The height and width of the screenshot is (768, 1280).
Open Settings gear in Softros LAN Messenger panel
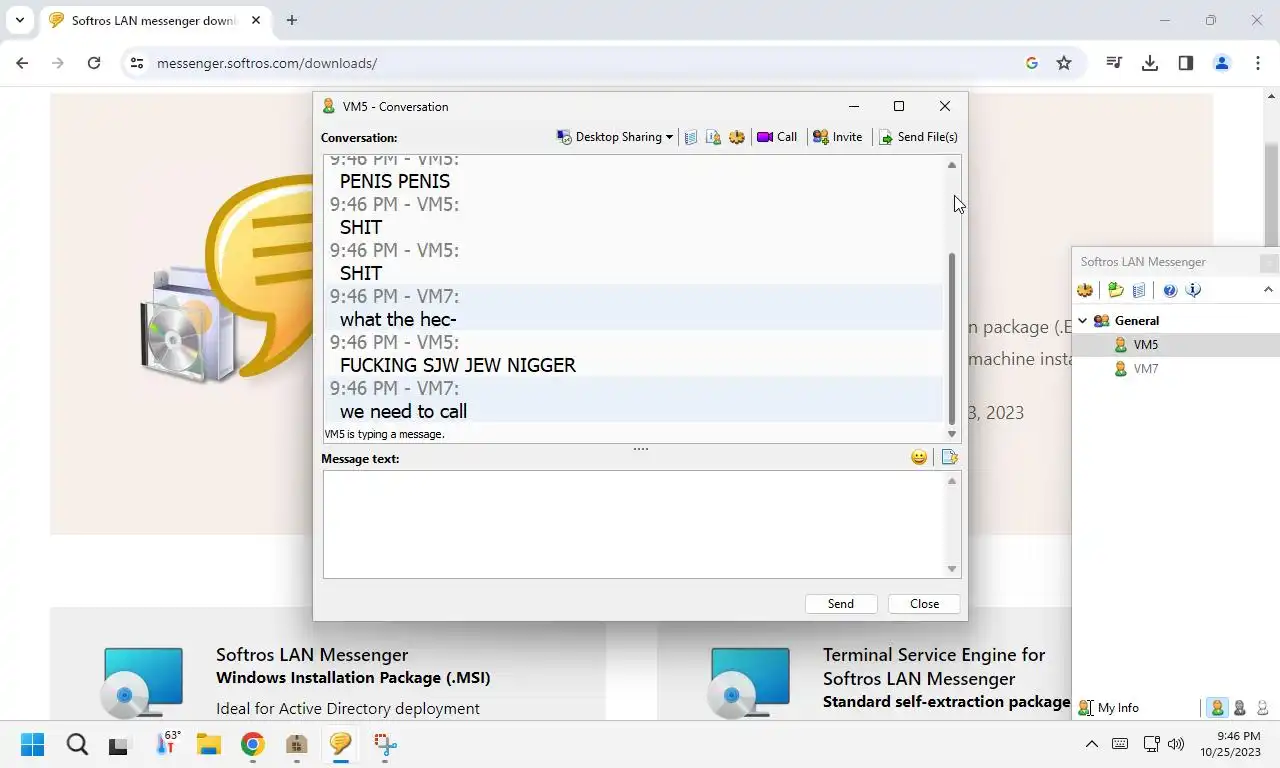[1085, 290]
